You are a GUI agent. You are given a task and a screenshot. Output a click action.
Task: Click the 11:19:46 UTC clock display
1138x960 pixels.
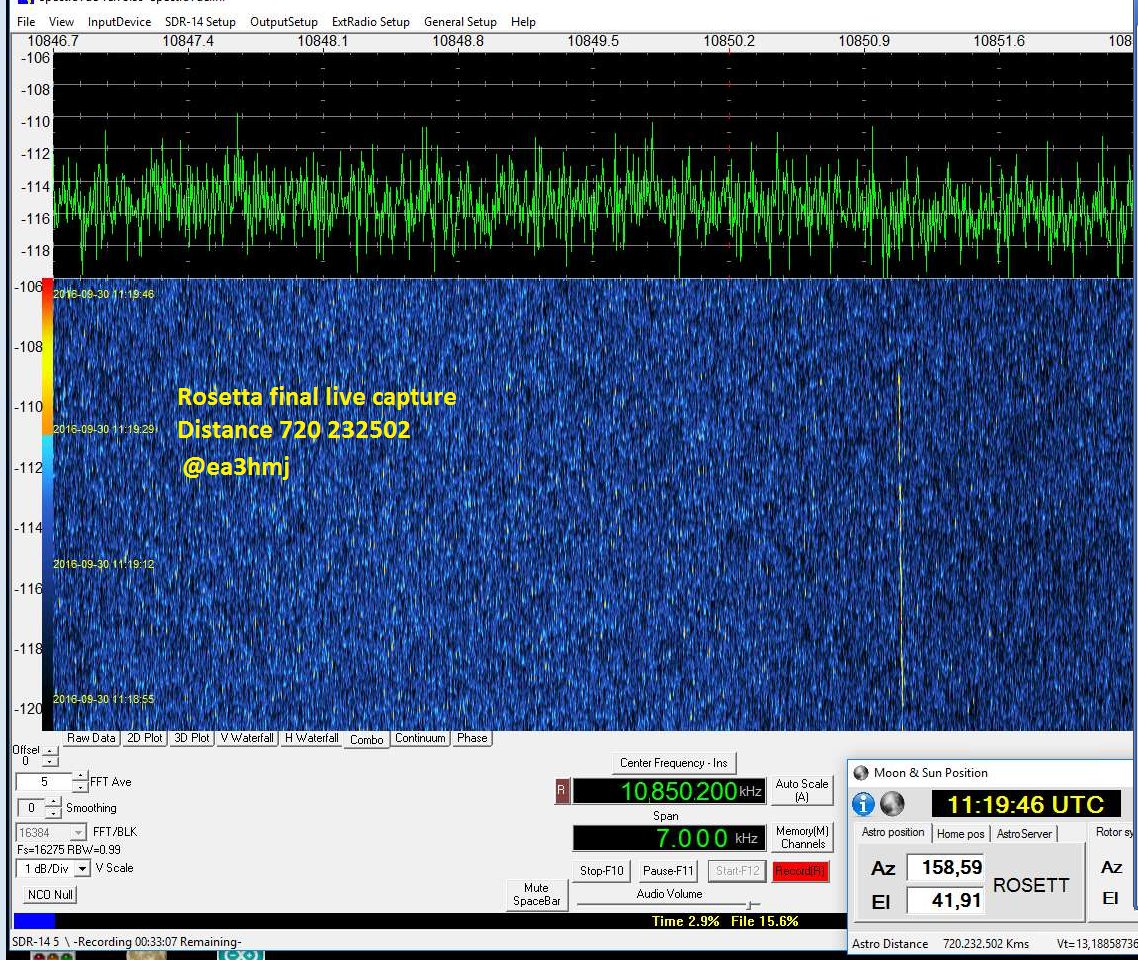(1026, 804)
